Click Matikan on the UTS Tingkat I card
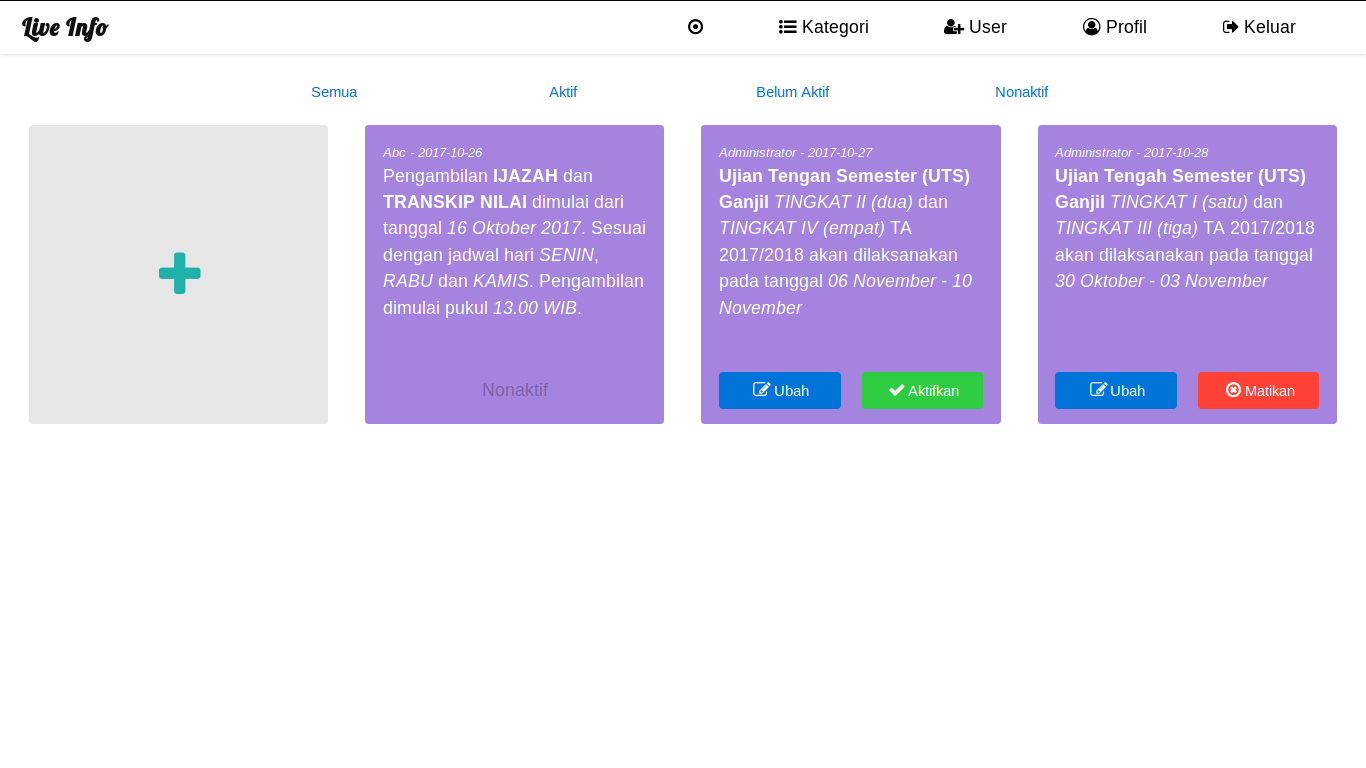Image resolution: width=1366 pixels, height=768 pixels. (1258, 390)
